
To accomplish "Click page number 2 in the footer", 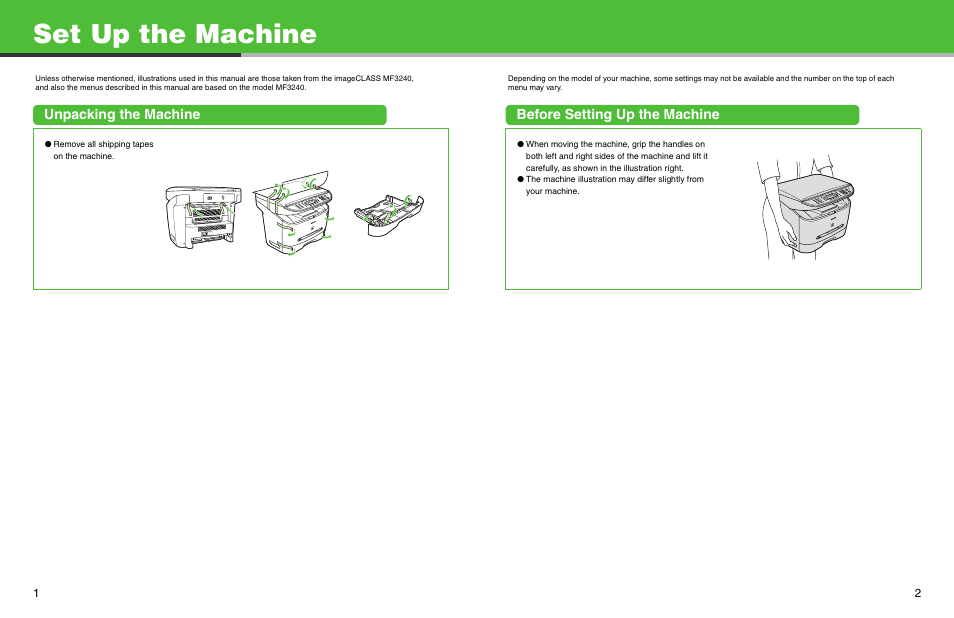I will 917,593.
